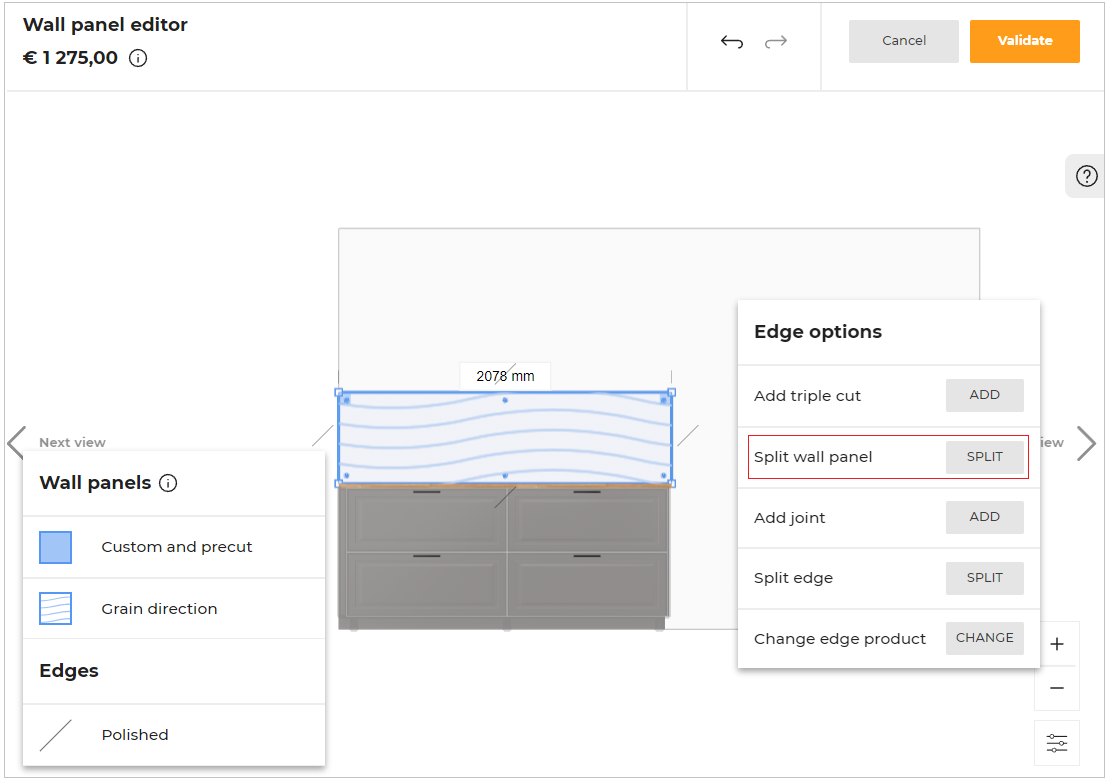The width and height of the screenshot is (1107, 782).
Task: Open the help question mark icon
Action: click(x=1086, y=176)
